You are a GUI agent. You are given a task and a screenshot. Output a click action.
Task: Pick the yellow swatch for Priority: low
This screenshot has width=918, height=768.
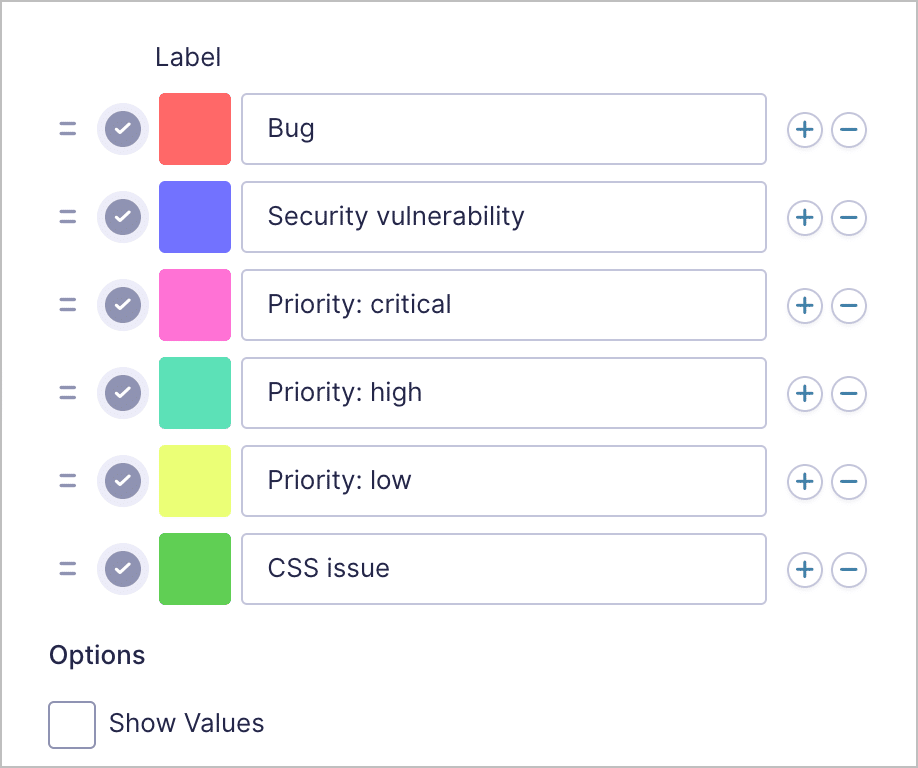(195, 481)
